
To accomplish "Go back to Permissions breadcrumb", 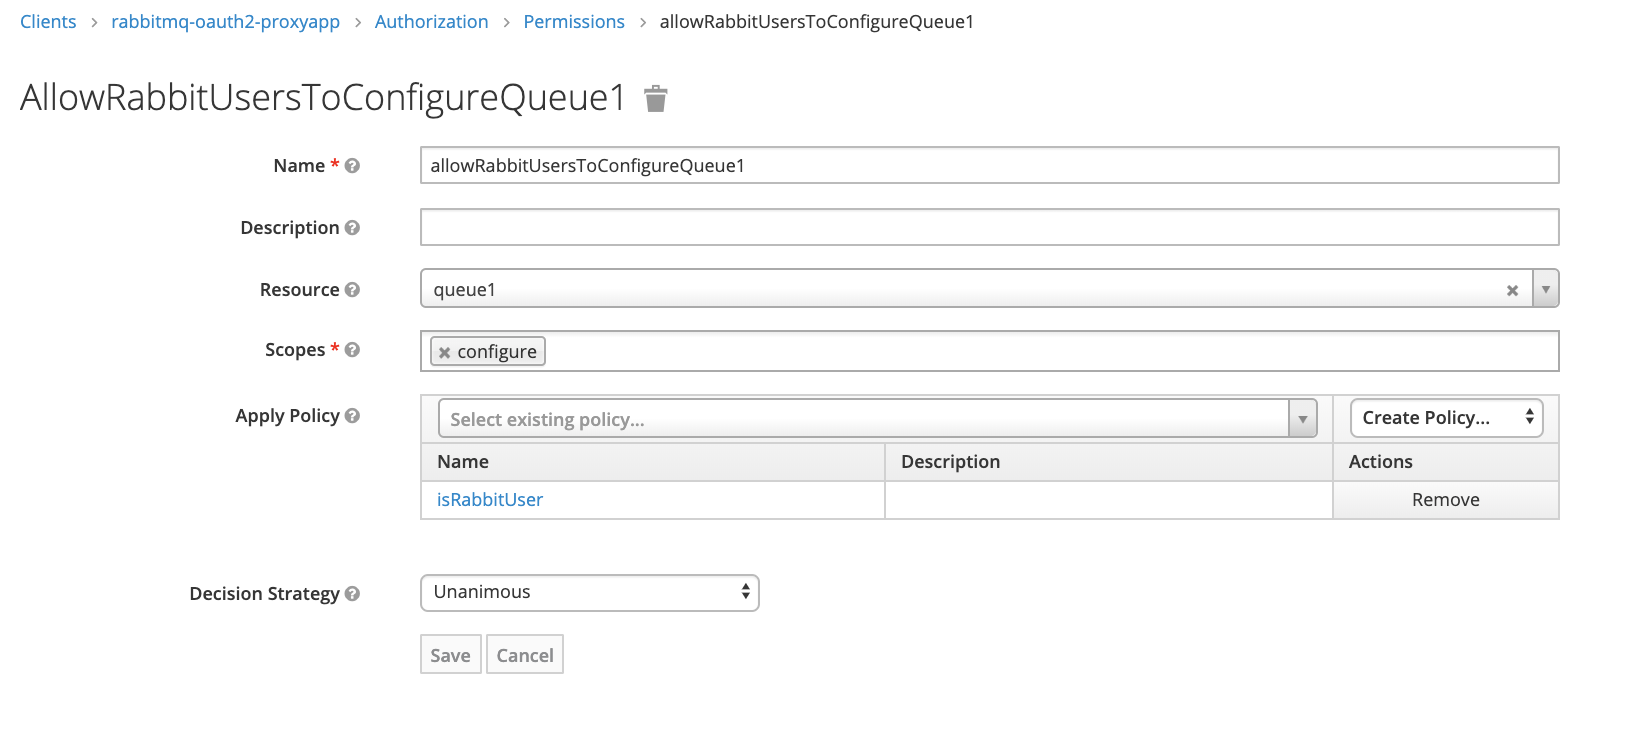I will (x=574, y=22).
